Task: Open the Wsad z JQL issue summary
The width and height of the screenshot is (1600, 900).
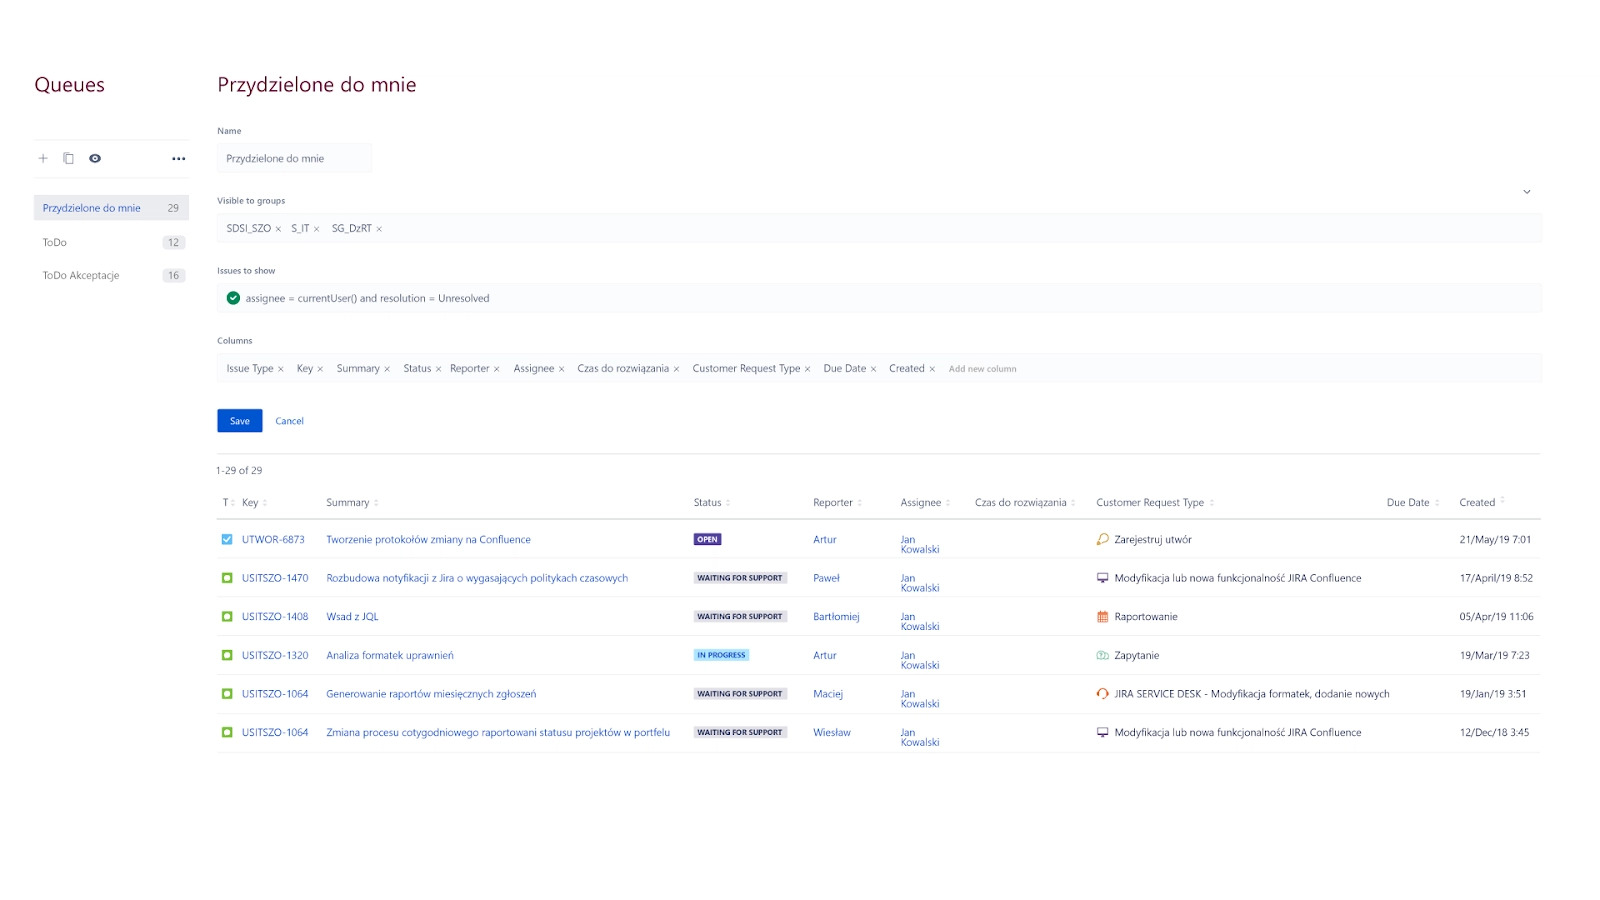Action: pyautogui.click(x=352, y=617)
